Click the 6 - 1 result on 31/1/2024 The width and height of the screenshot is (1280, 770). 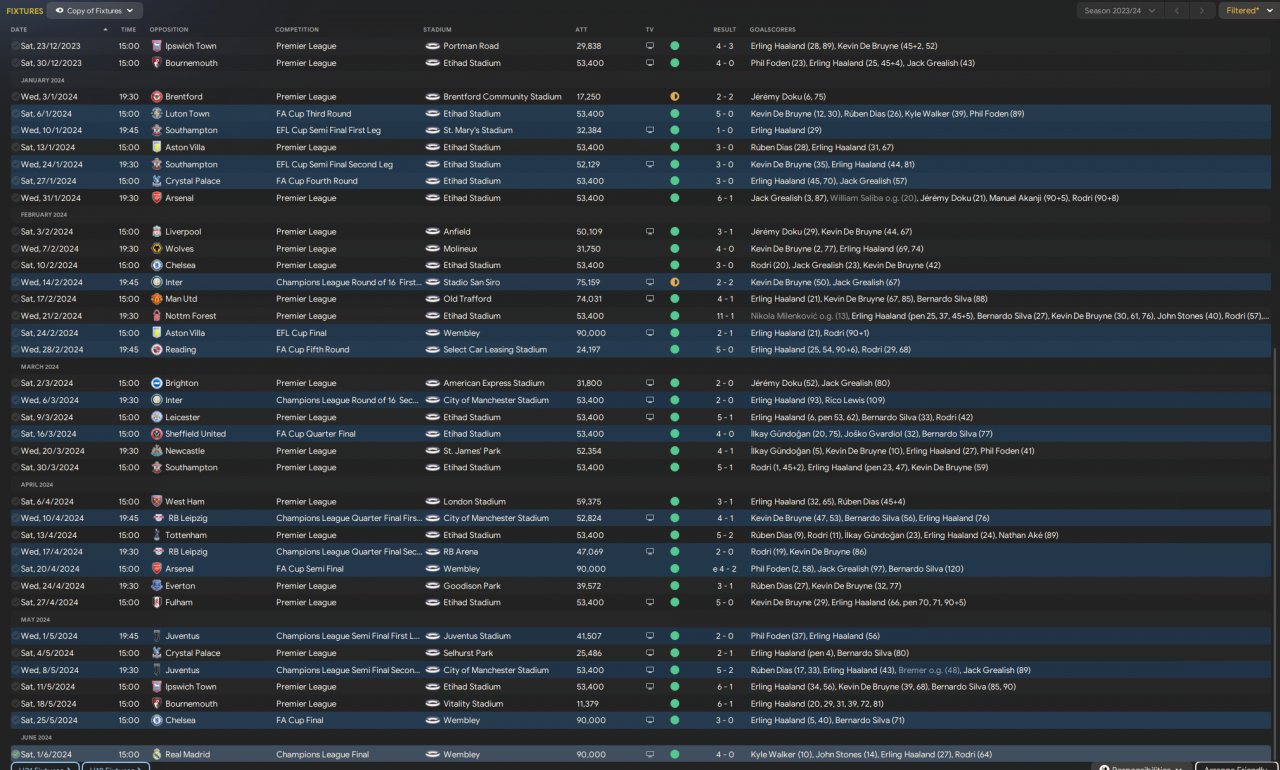pos(725,198)
